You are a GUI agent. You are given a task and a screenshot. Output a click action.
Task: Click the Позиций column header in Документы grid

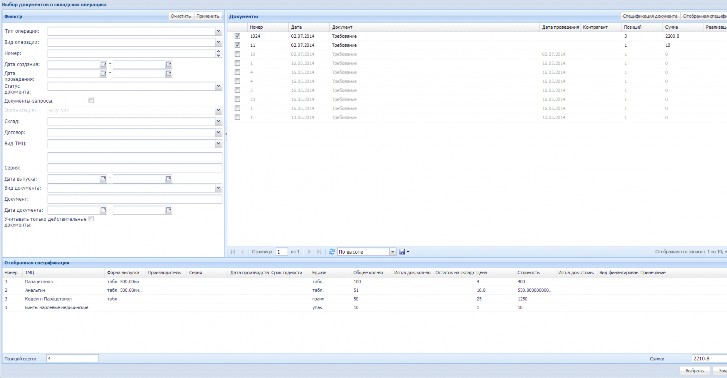pos(642,27)
